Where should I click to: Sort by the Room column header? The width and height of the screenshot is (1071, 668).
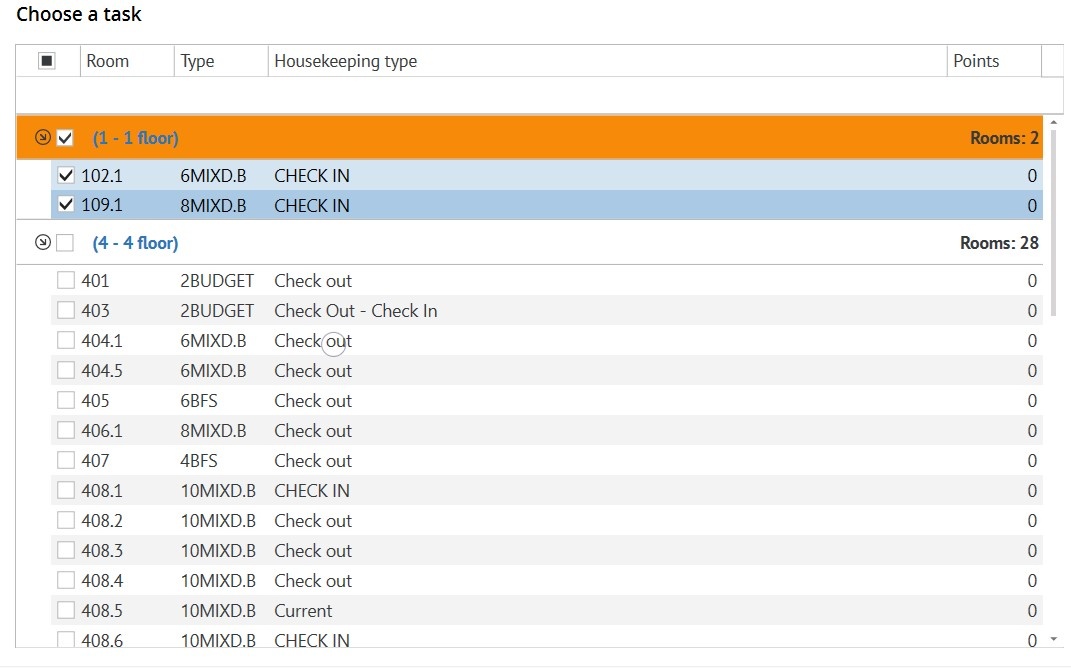(x=127, y=61)
